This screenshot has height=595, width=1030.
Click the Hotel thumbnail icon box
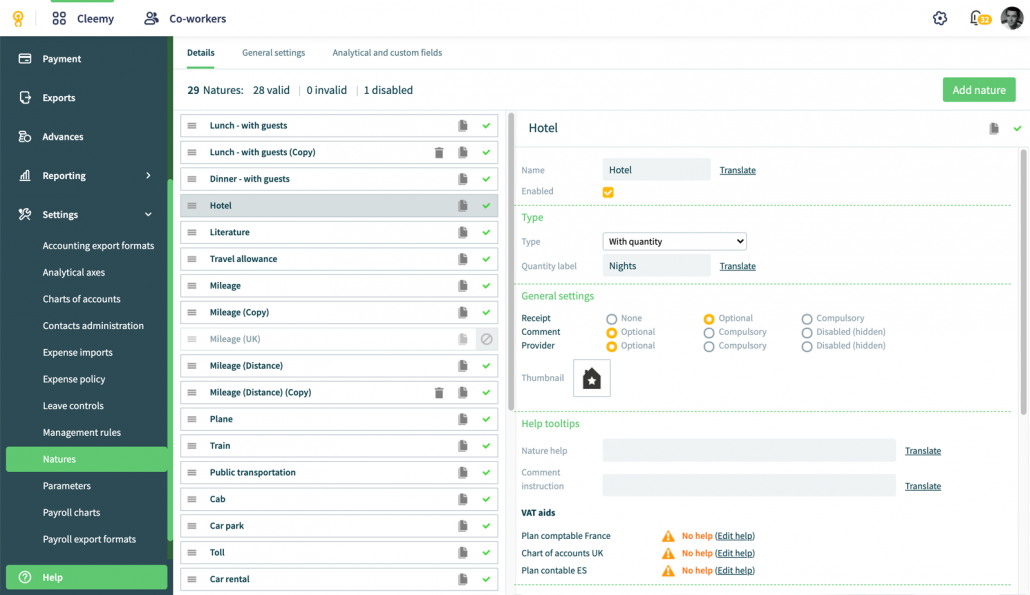pyautogui.click(x=592, y=378)
